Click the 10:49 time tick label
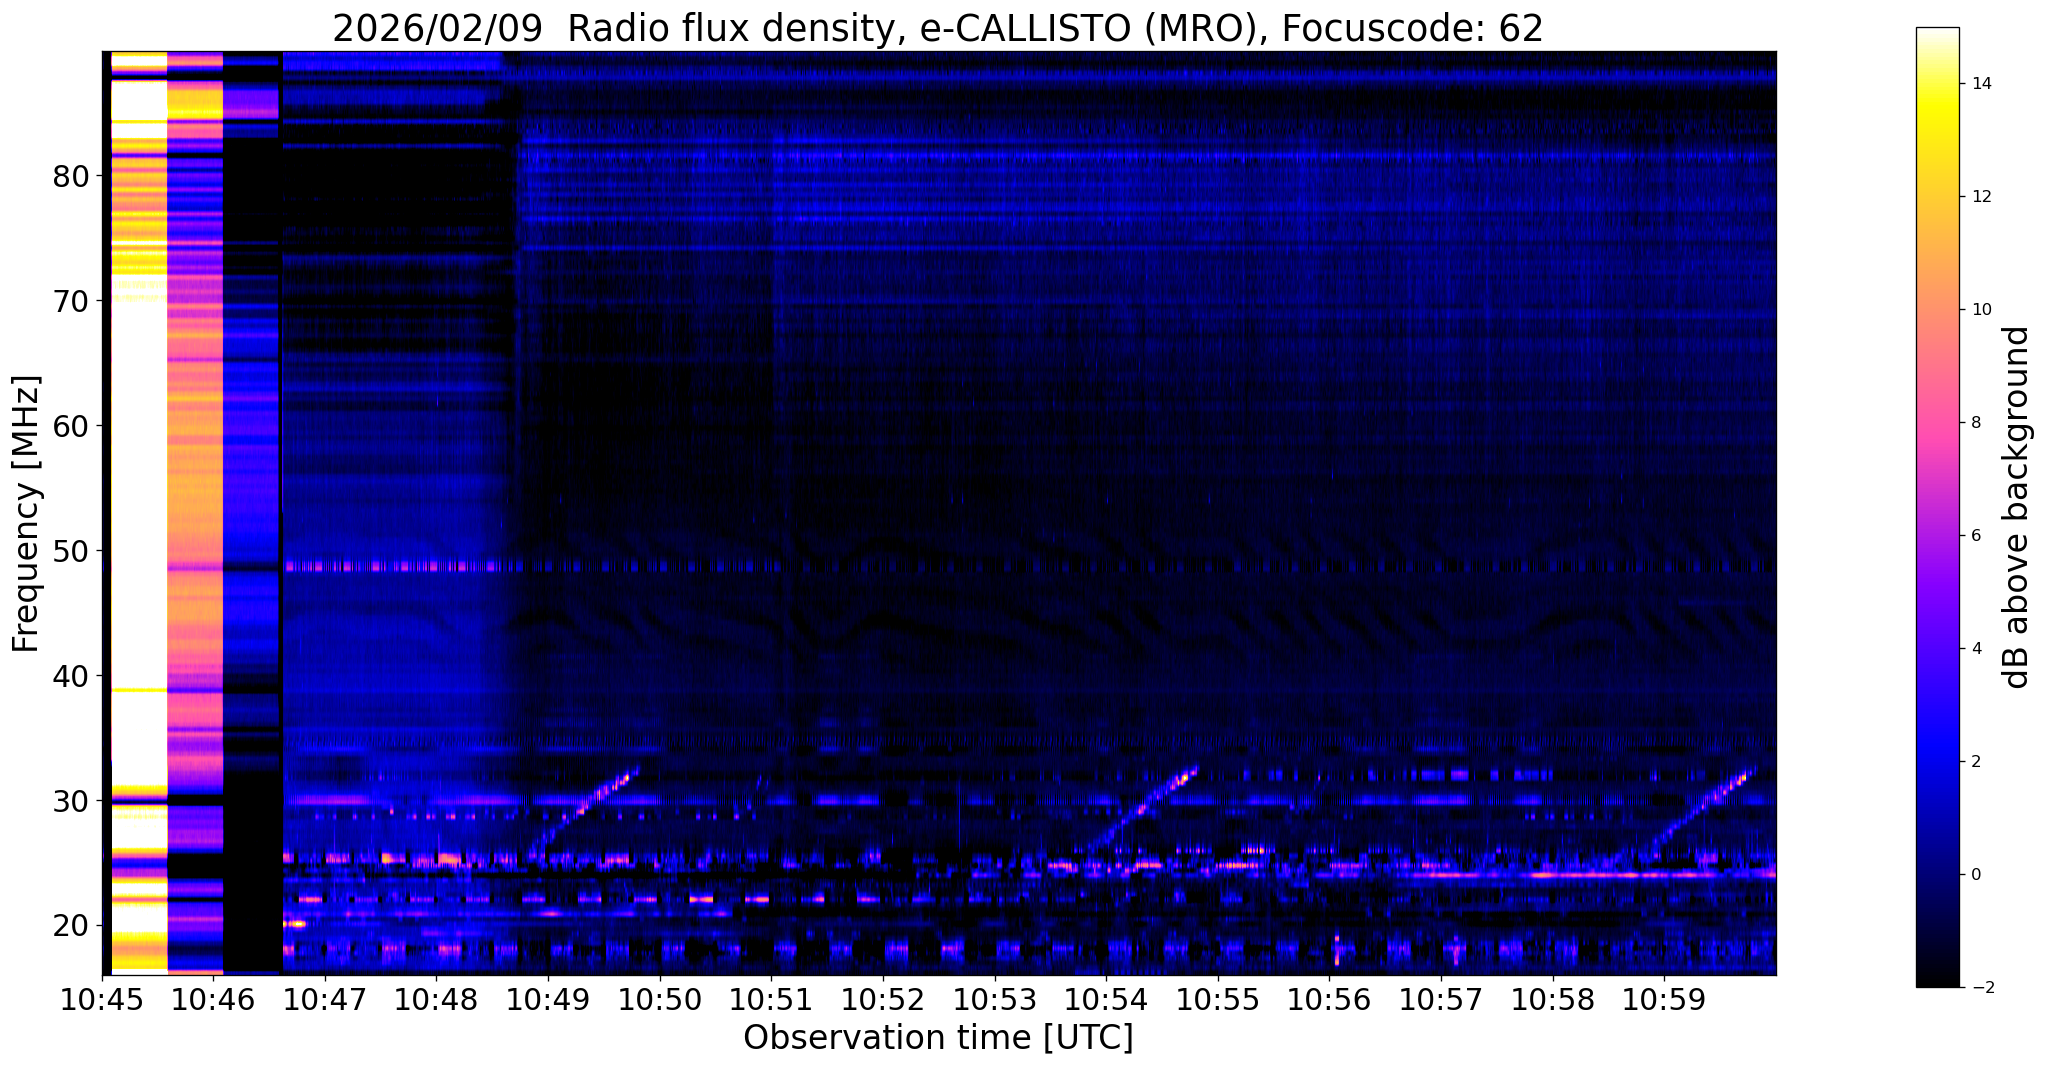 click(548, 999)
